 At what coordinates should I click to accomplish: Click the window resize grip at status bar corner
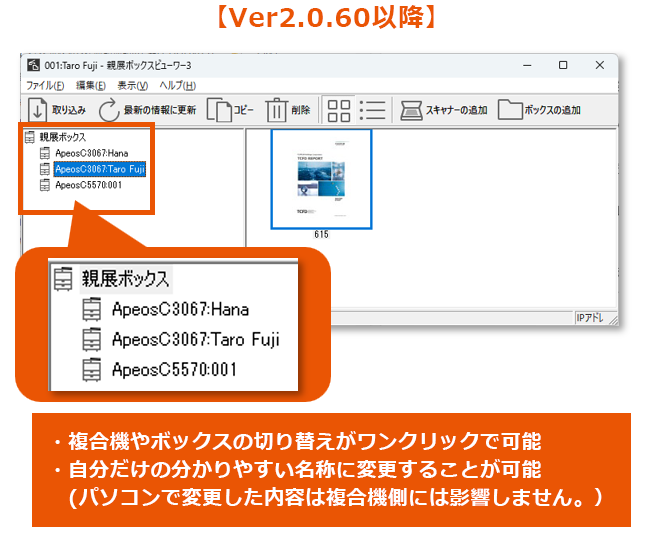pos(613,320)
